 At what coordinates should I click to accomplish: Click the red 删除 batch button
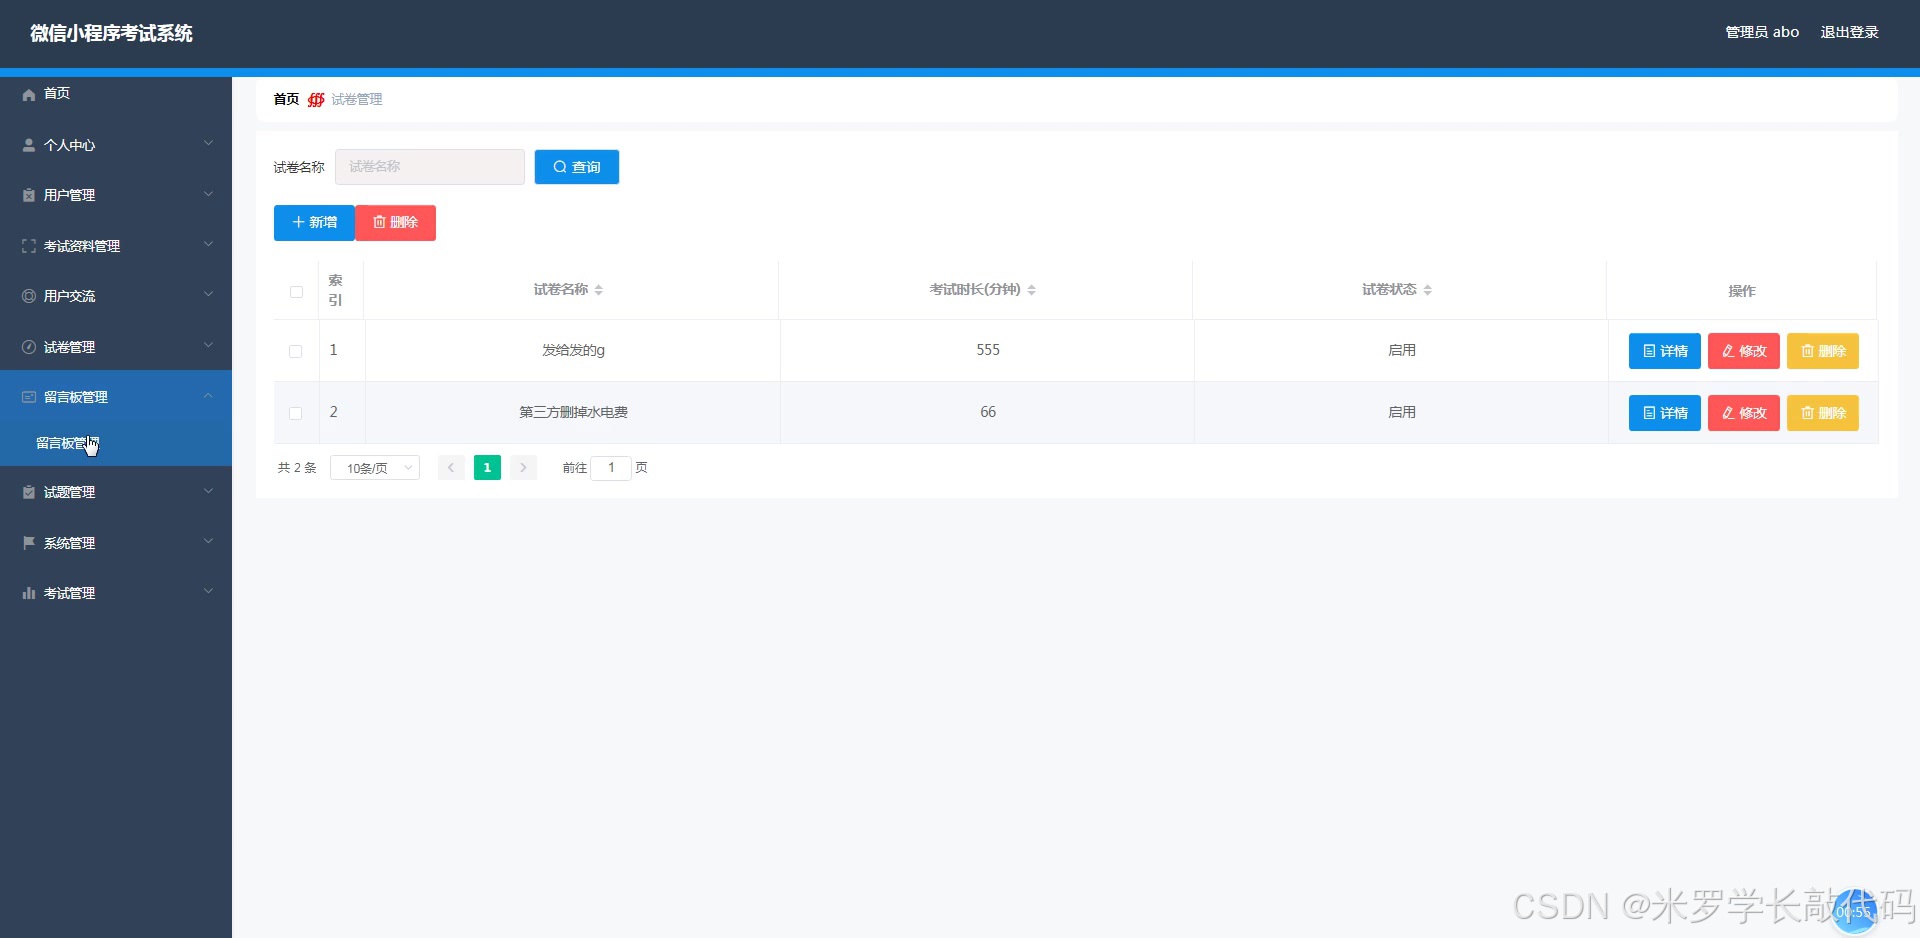396,222
